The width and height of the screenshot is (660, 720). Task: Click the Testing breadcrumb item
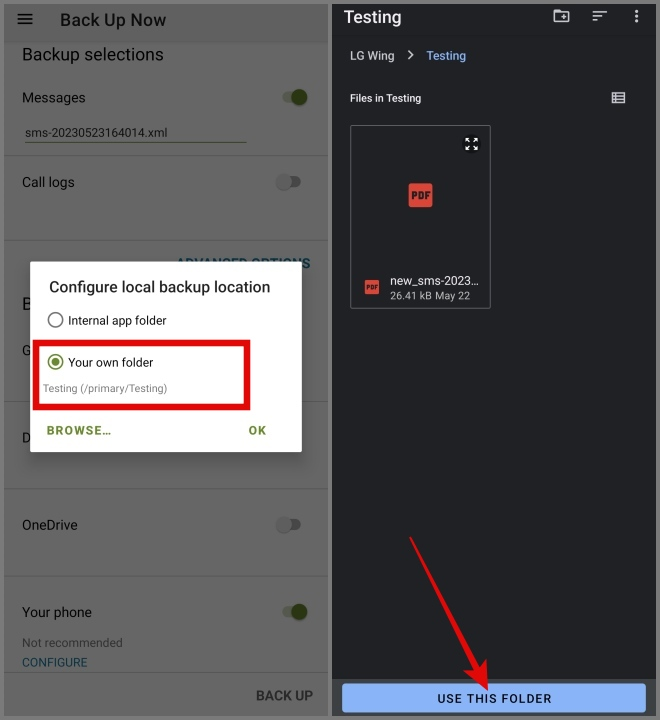446,56
